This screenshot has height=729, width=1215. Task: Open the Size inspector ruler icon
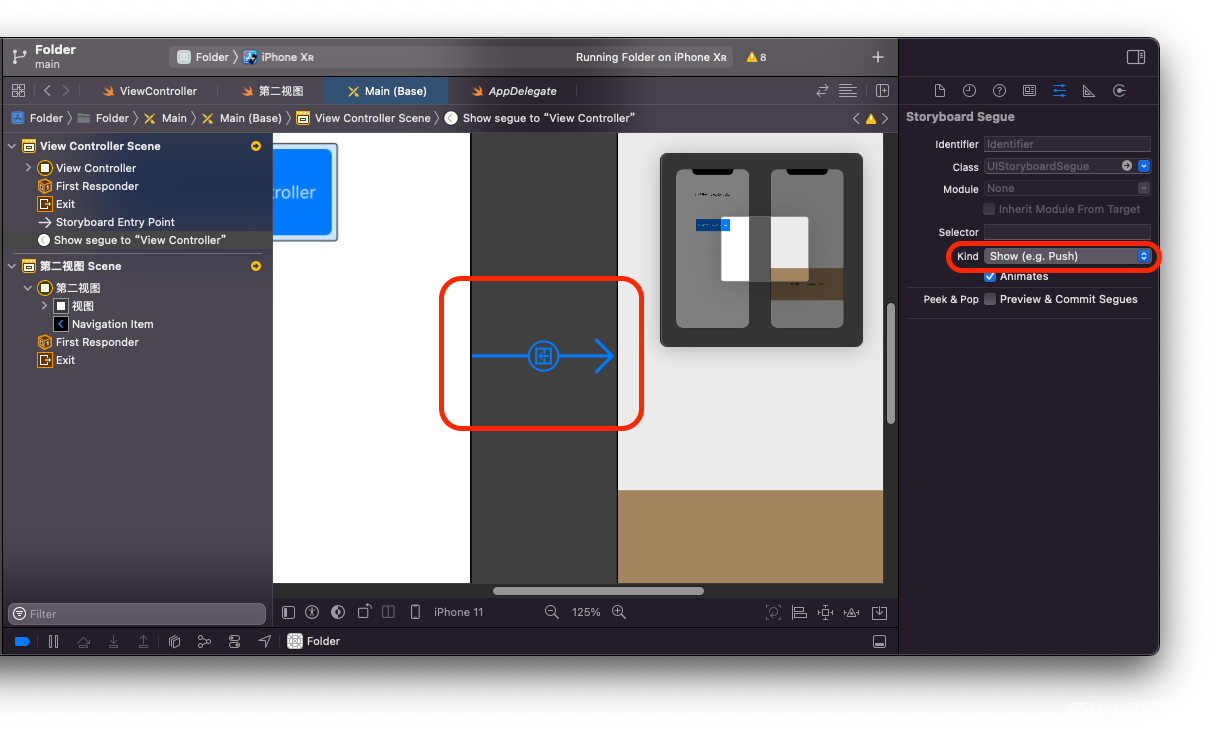1089,91
